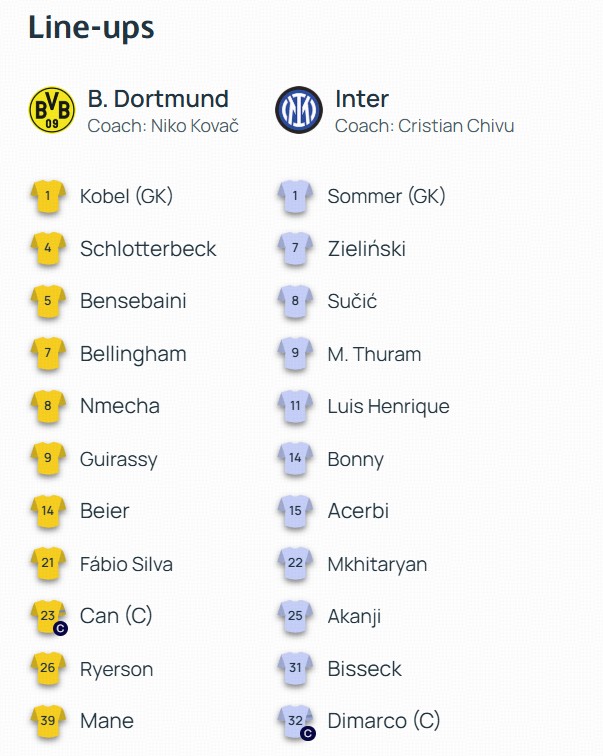Select coach Cristian Chivu
The height and width of the screenshot is (756, 603).
(424, 126)
